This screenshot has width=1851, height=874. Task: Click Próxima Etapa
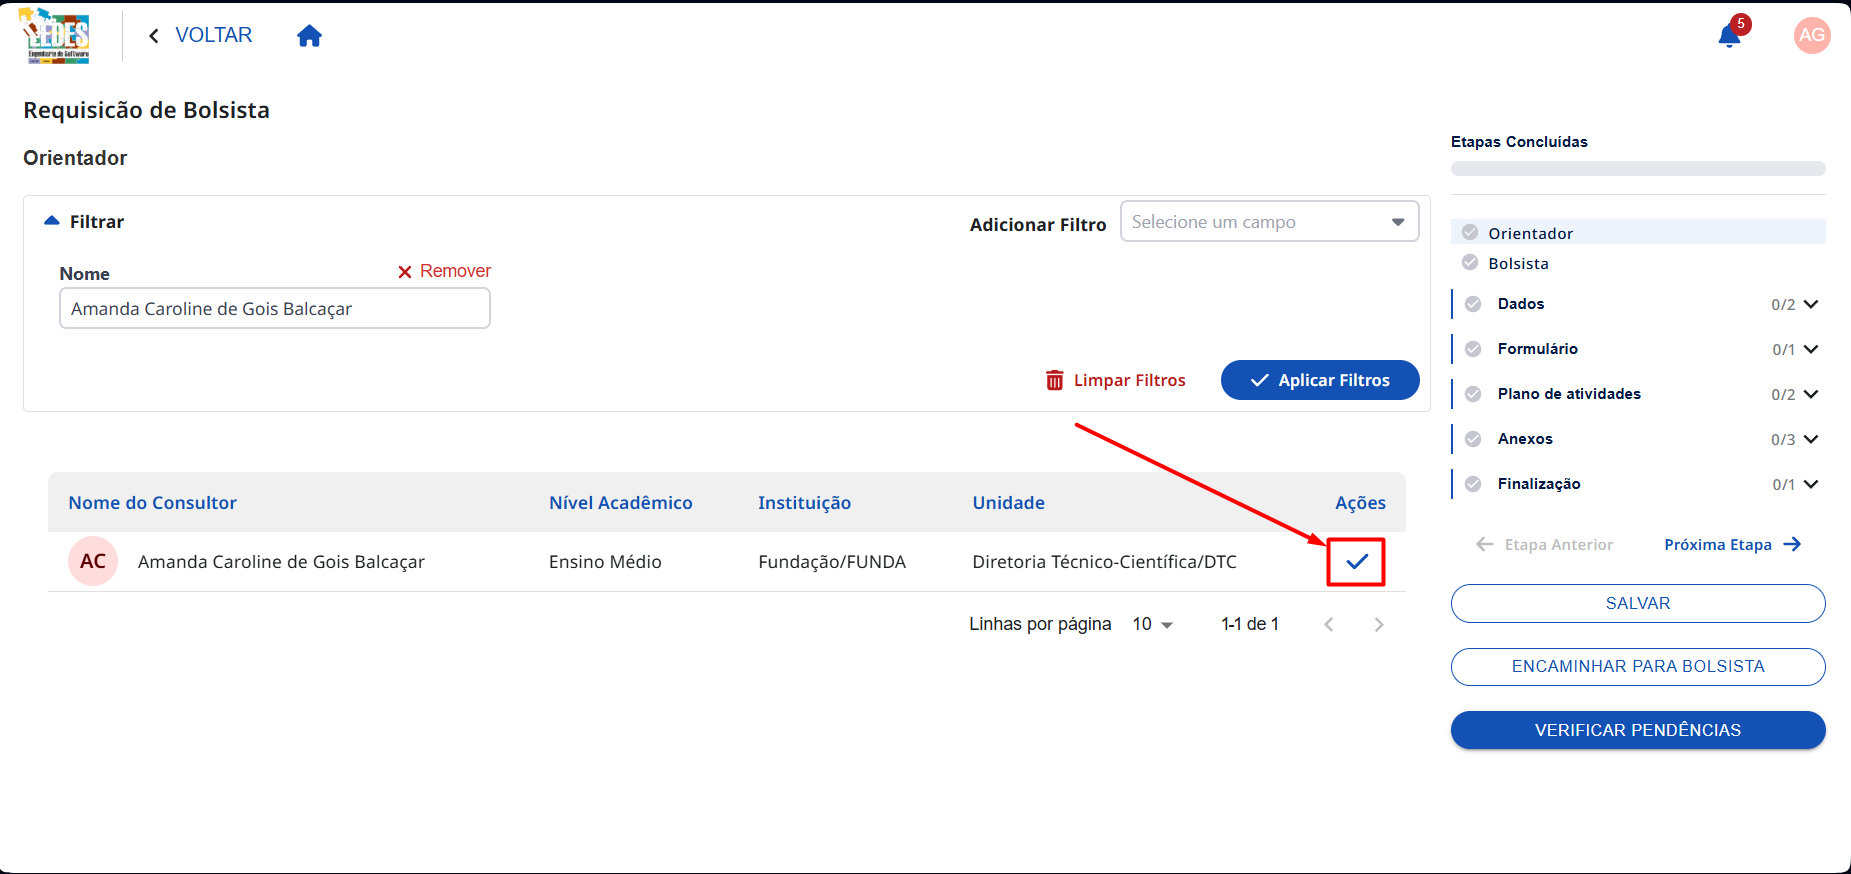pos(1732,545)
